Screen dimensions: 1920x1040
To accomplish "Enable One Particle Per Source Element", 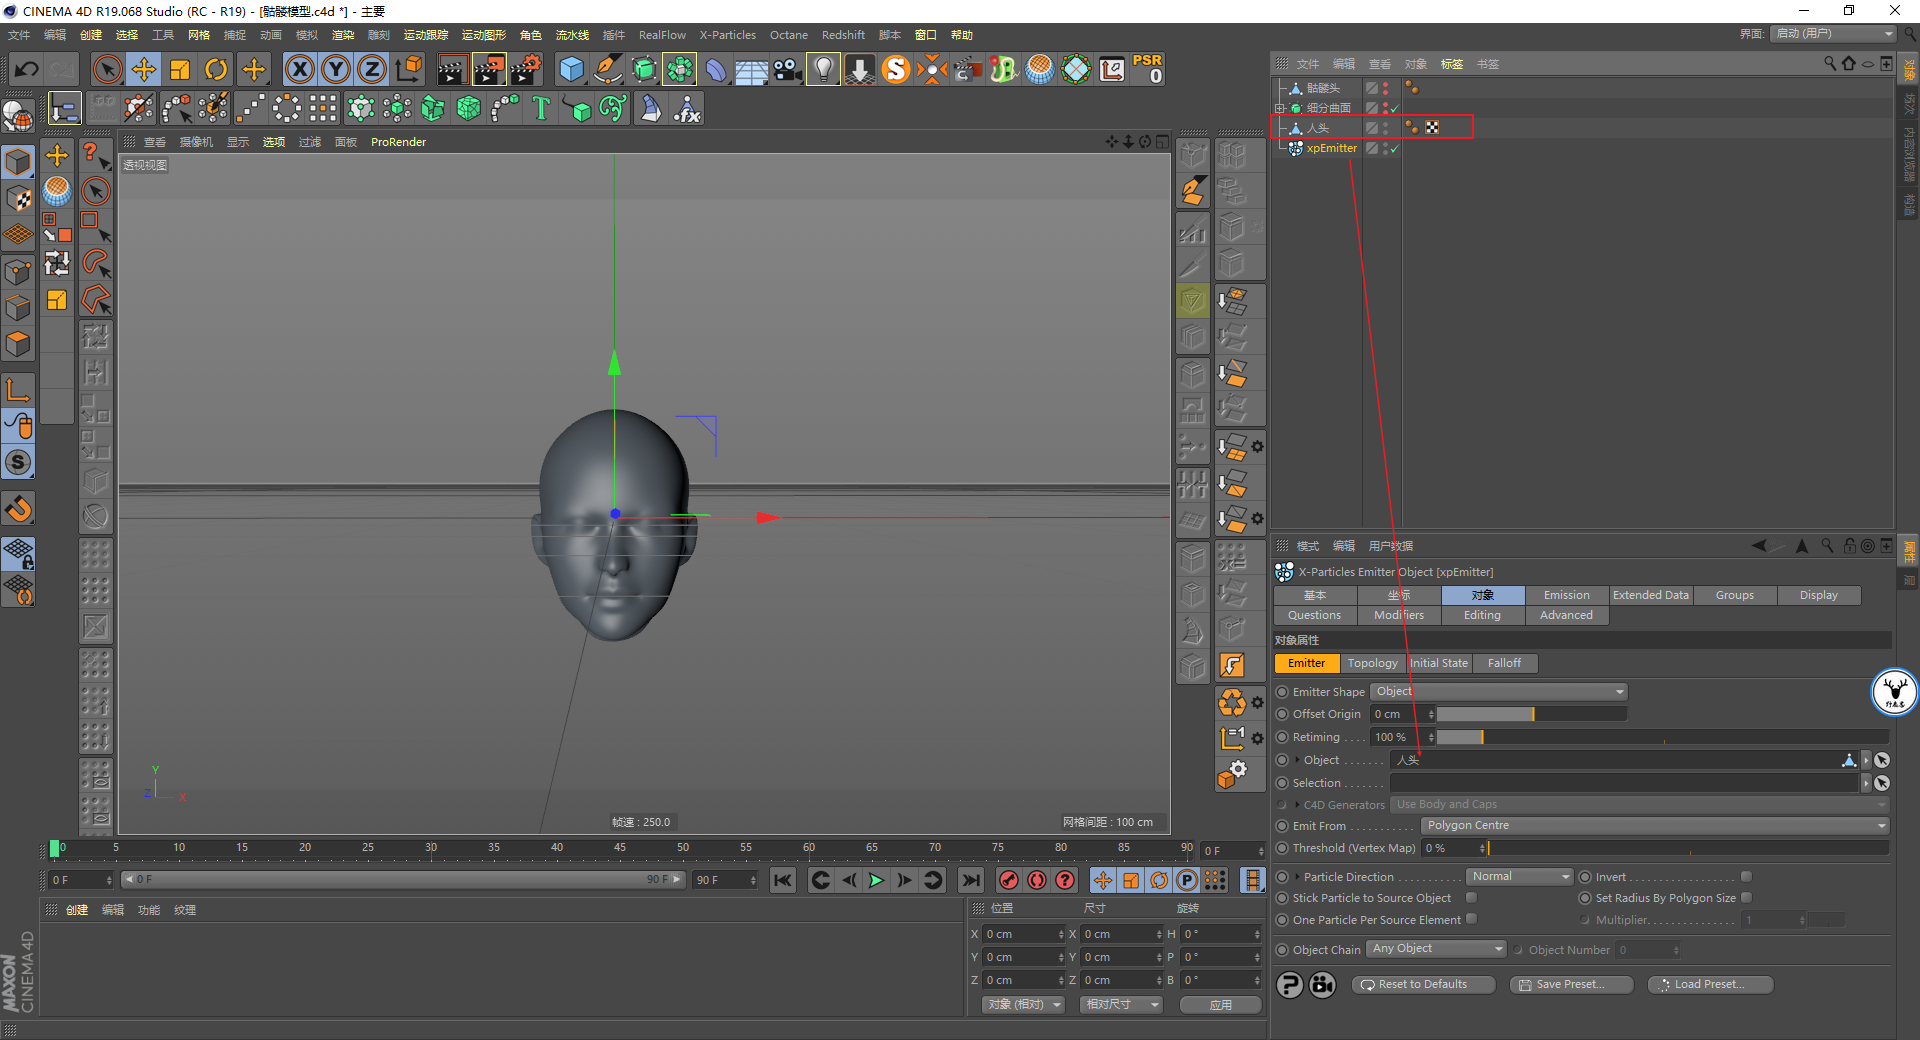I will pos(1471,919).
